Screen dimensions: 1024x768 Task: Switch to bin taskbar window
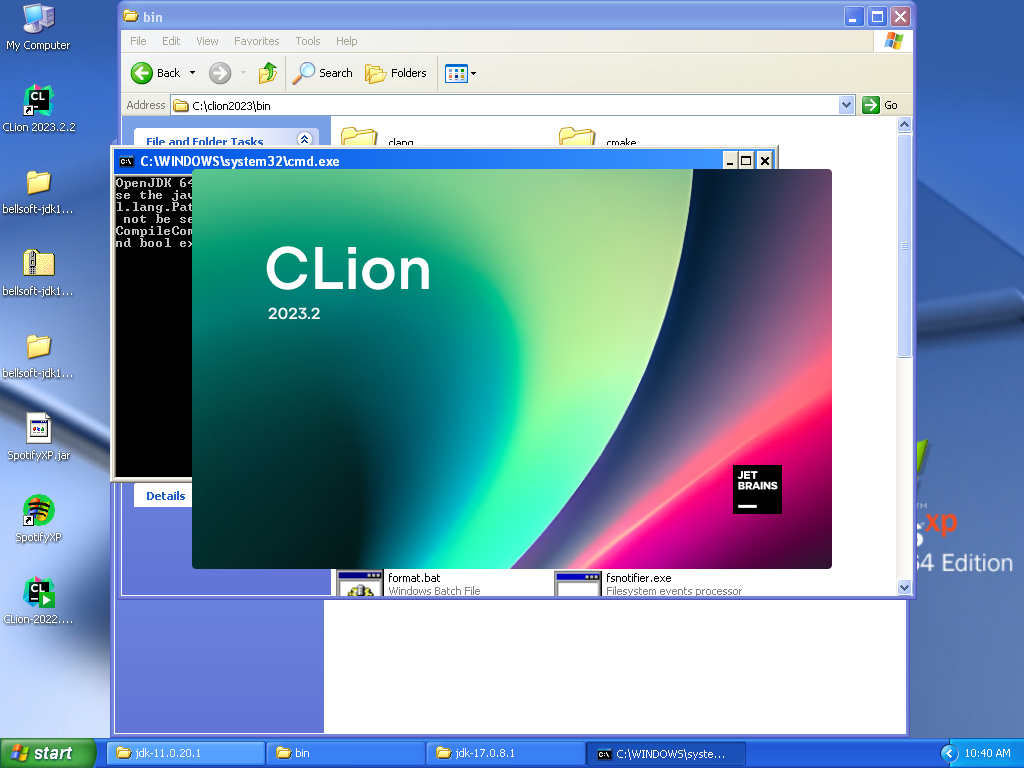point(346,753)
